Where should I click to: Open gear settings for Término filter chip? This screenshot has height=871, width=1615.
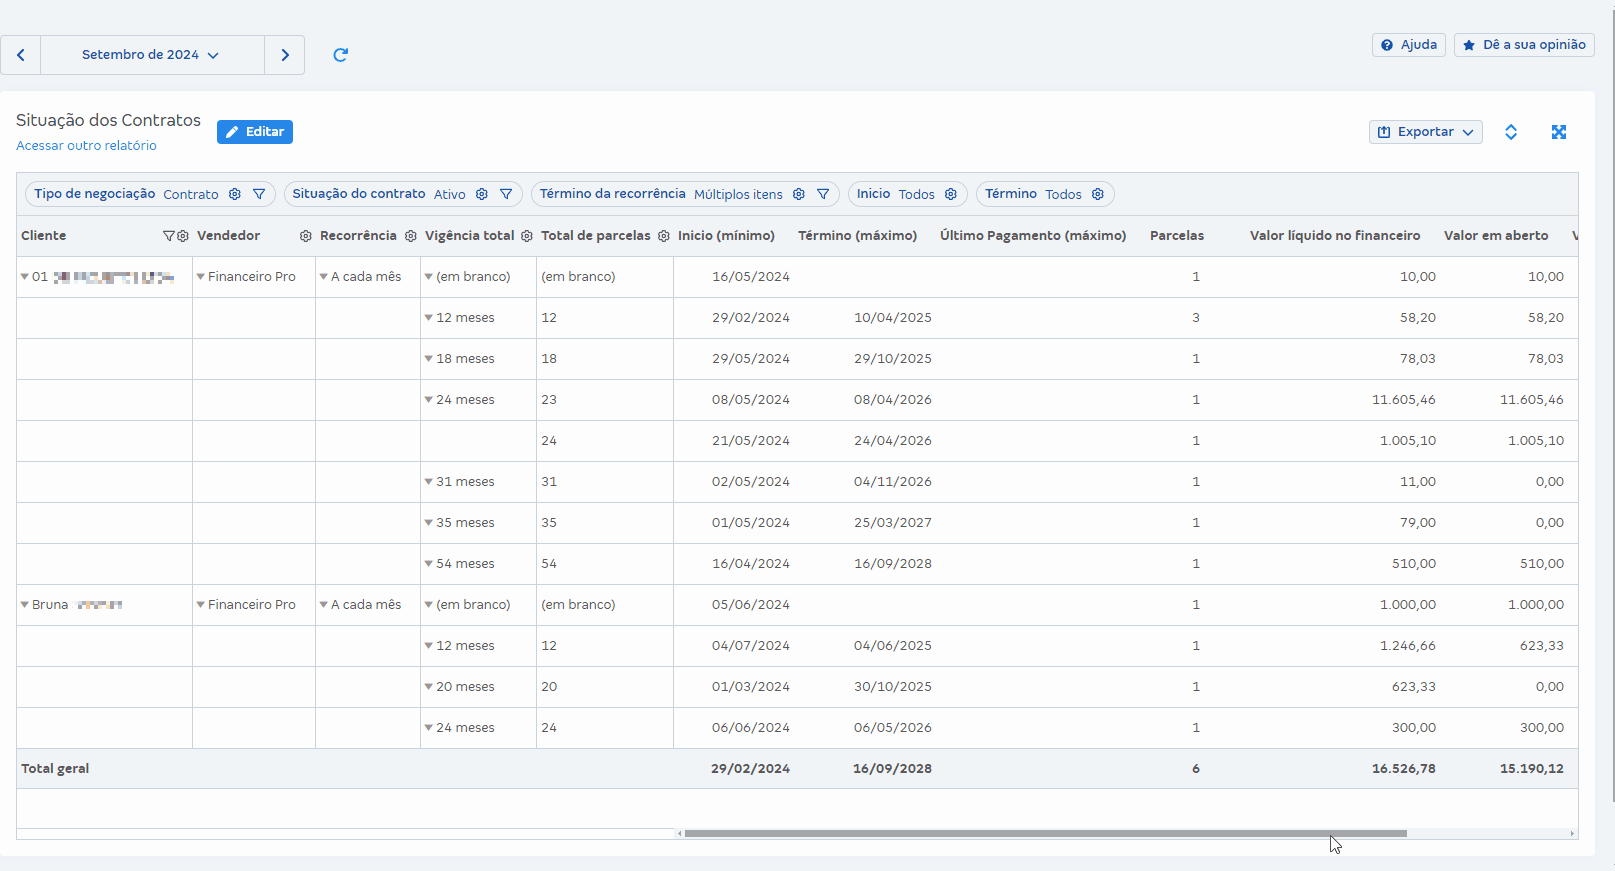click(x=1097, y=194)
